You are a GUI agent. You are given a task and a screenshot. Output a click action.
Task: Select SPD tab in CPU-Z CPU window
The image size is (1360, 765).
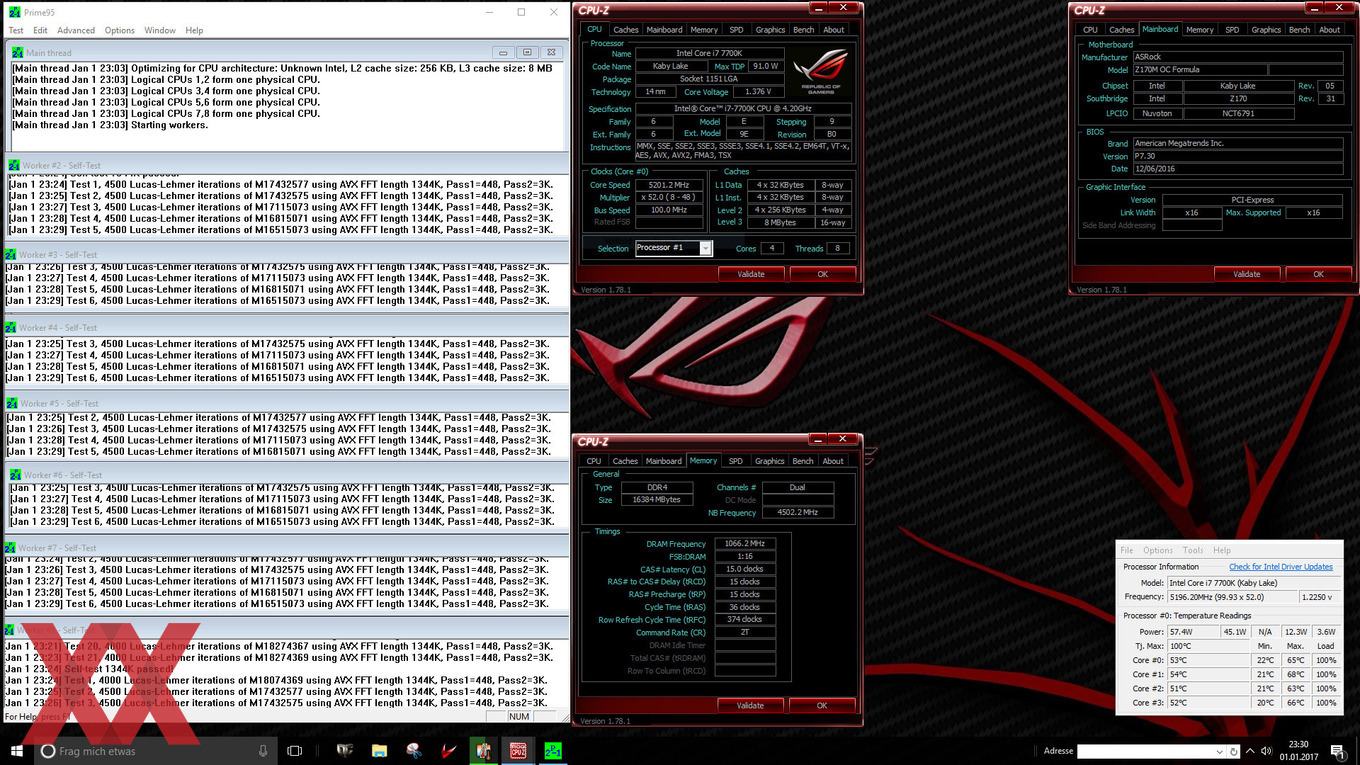click(736, 30)
